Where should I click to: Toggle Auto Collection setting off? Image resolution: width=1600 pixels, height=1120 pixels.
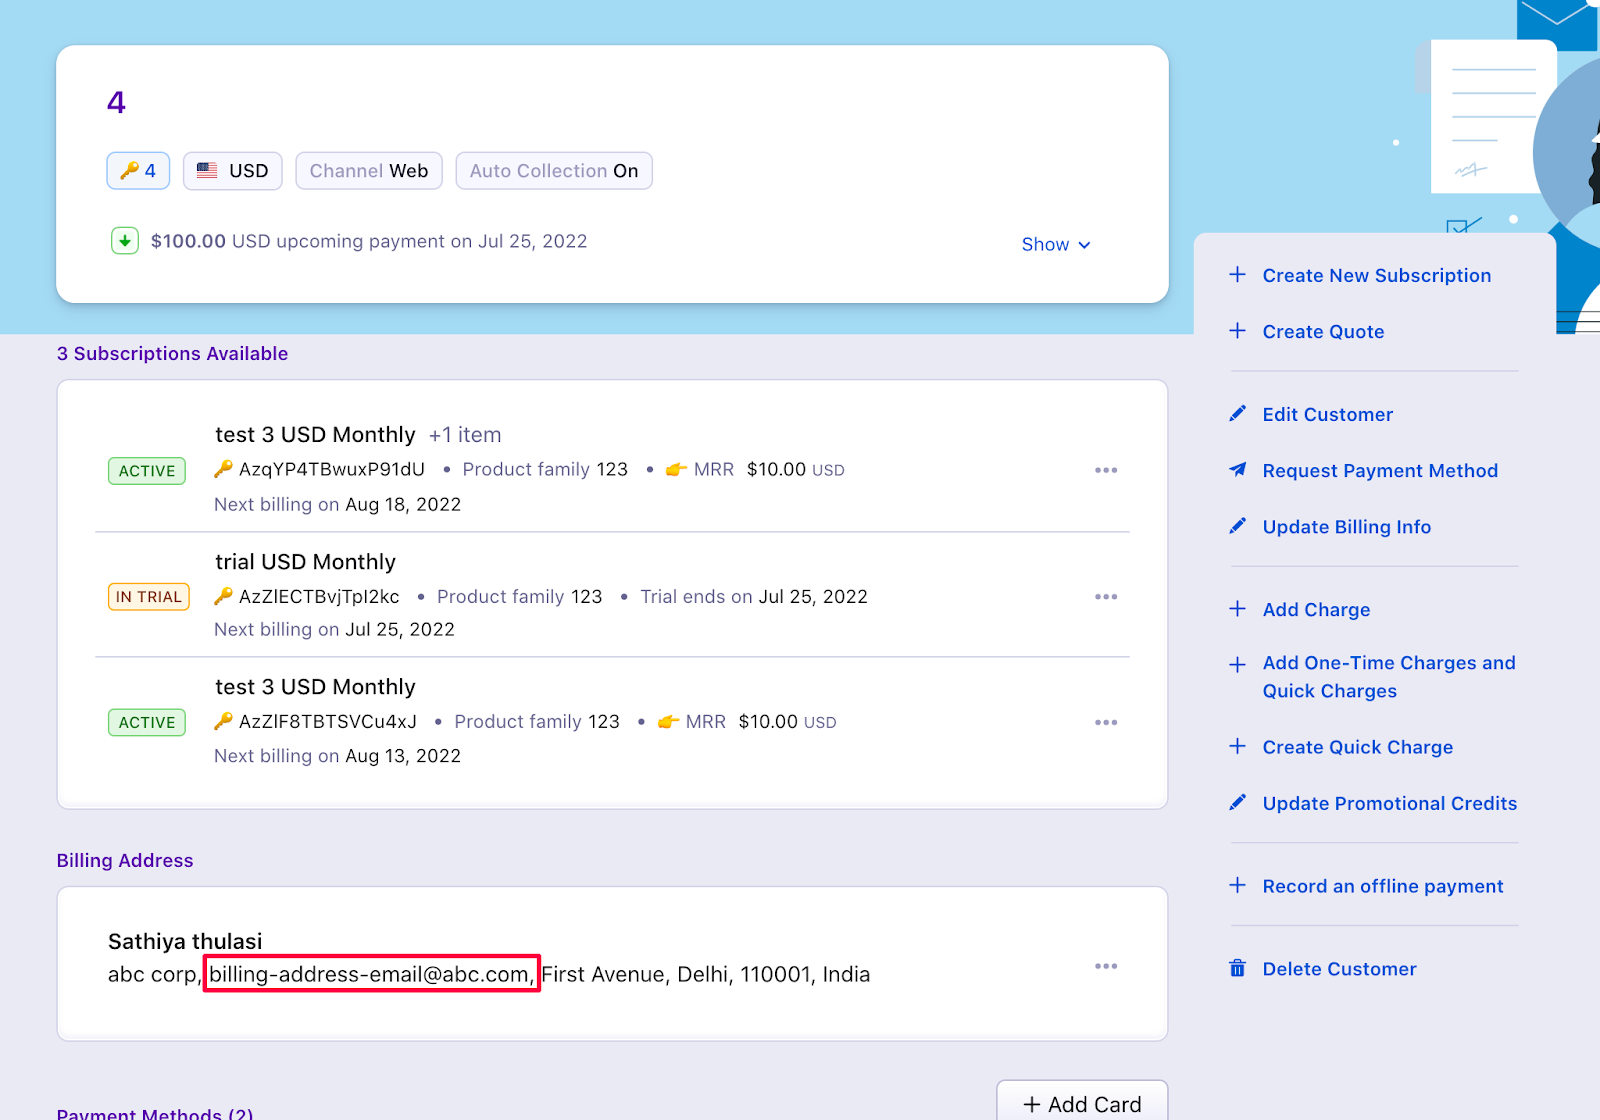point(554,170)
